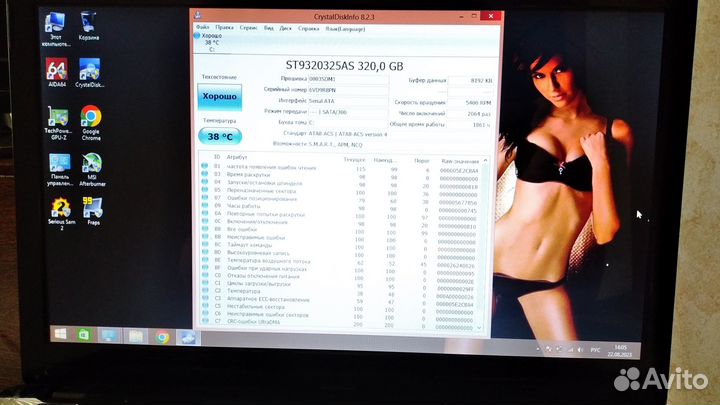
Task: Open the Сервис menu
Action: point(246,26)
